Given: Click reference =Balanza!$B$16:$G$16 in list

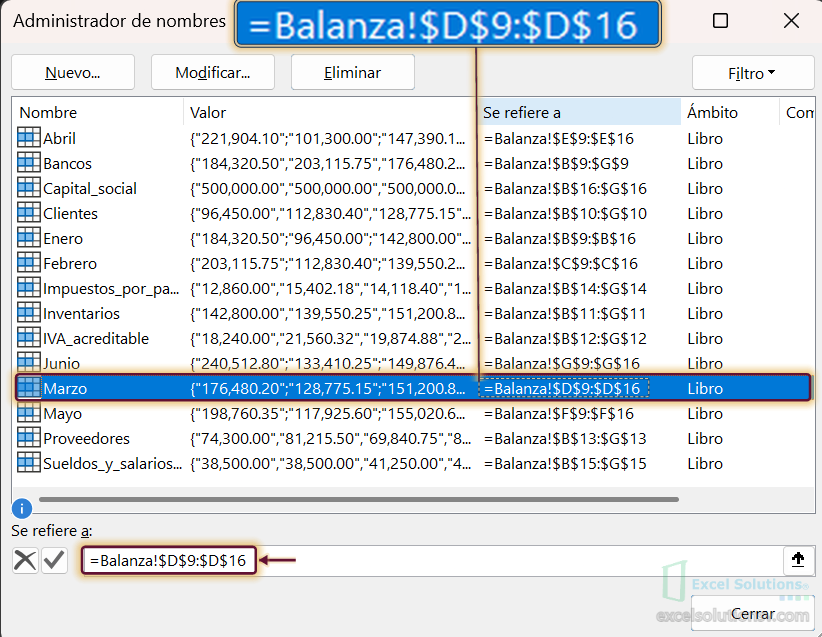Looking at the screenshot, I should [565, 188].
